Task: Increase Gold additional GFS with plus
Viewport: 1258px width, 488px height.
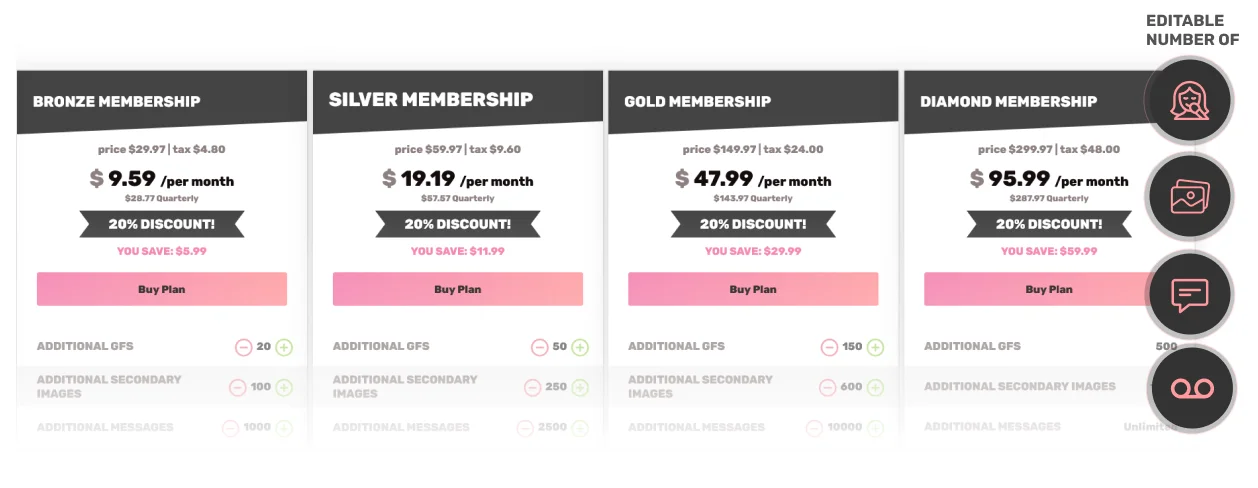Action: tap(875, 347)
